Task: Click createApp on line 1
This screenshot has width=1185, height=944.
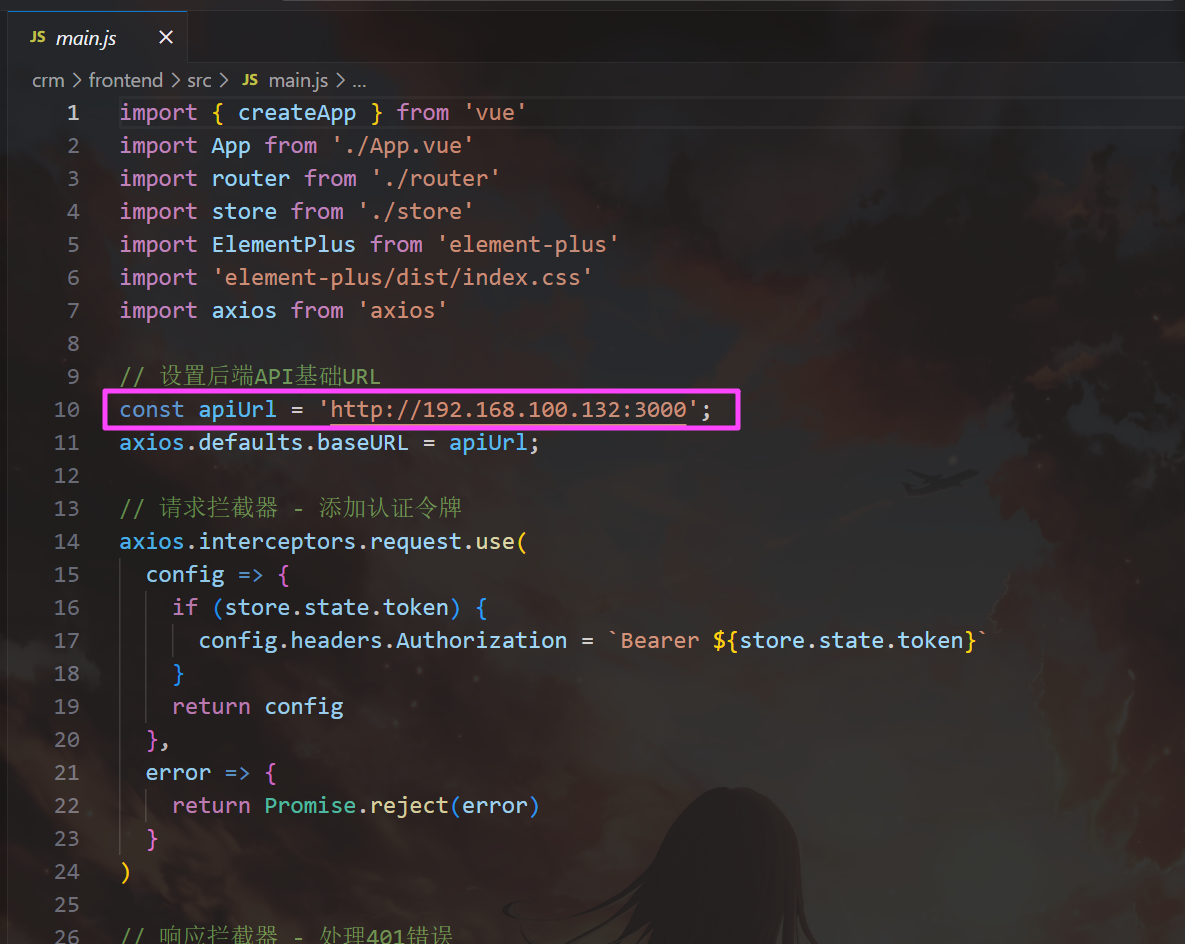Action: click(x=297, y=113)
